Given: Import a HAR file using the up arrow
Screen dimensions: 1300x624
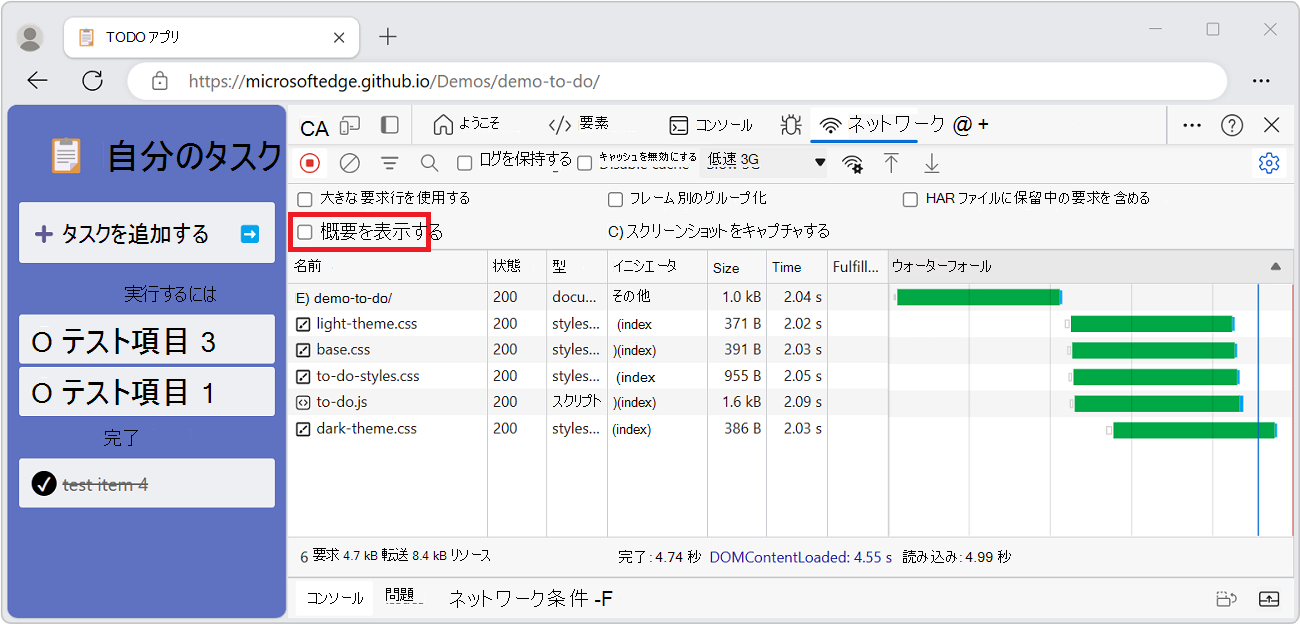Looking at the screenshot, I should pos(891,162).
